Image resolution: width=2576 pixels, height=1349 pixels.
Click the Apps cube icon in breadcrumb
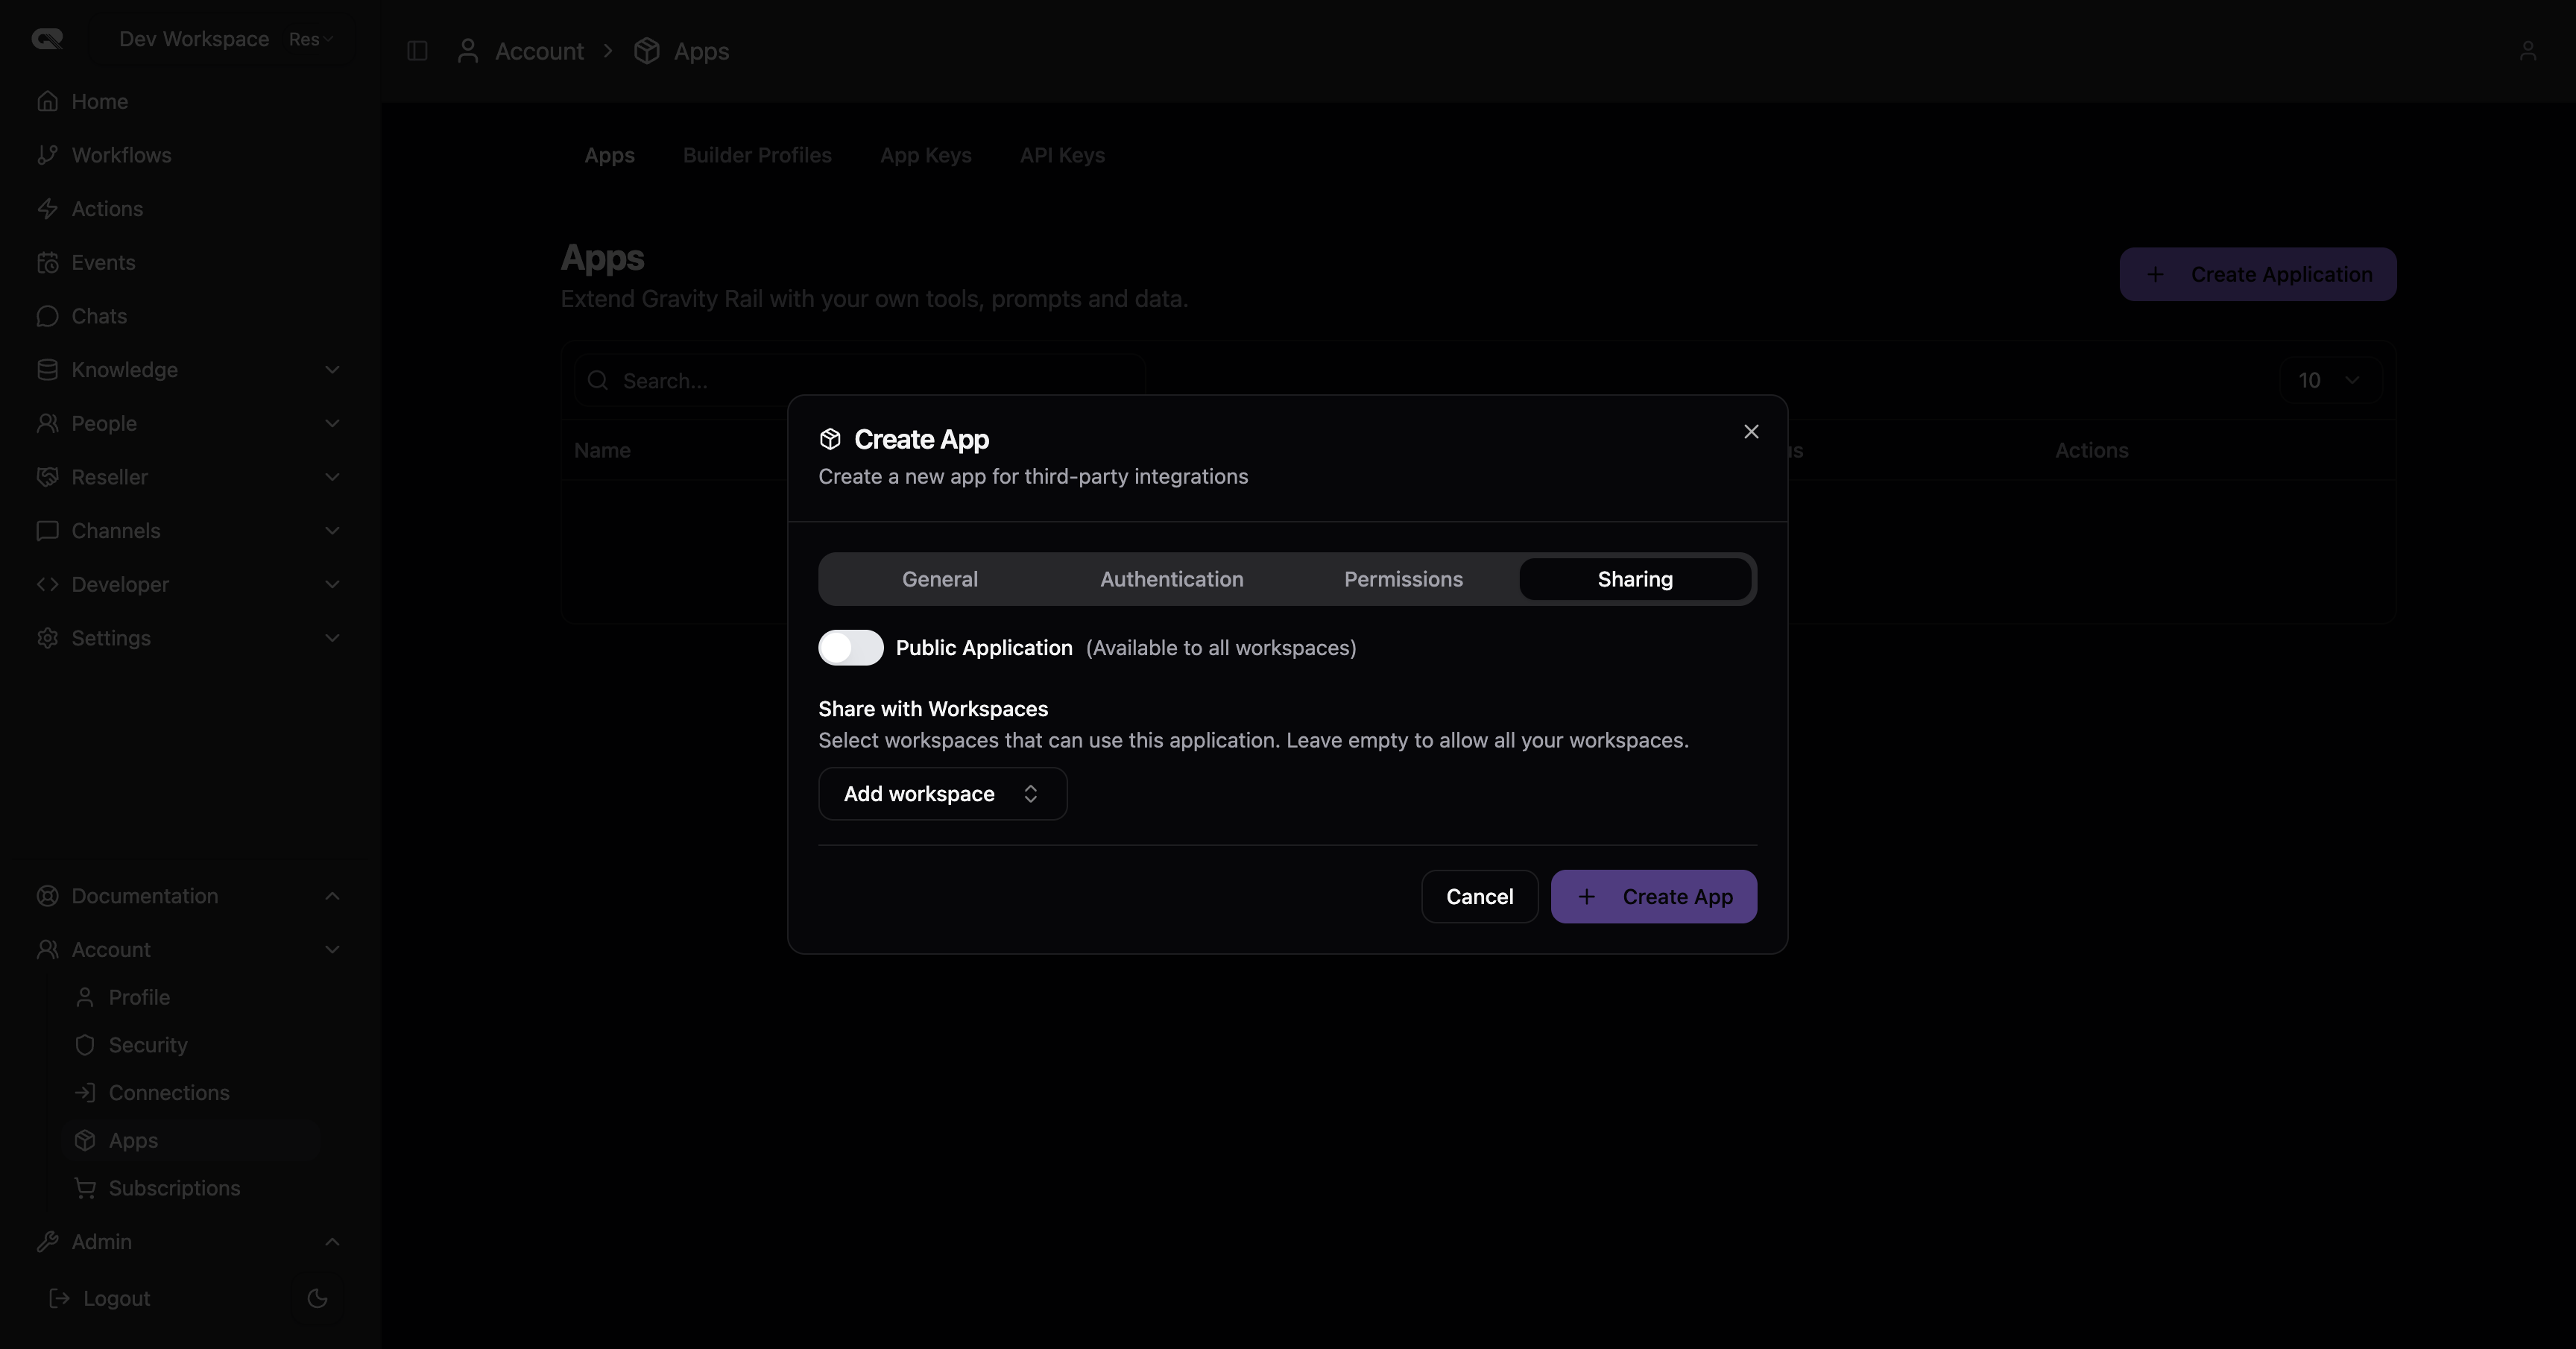pyautogui.click(x=647, y=51)
